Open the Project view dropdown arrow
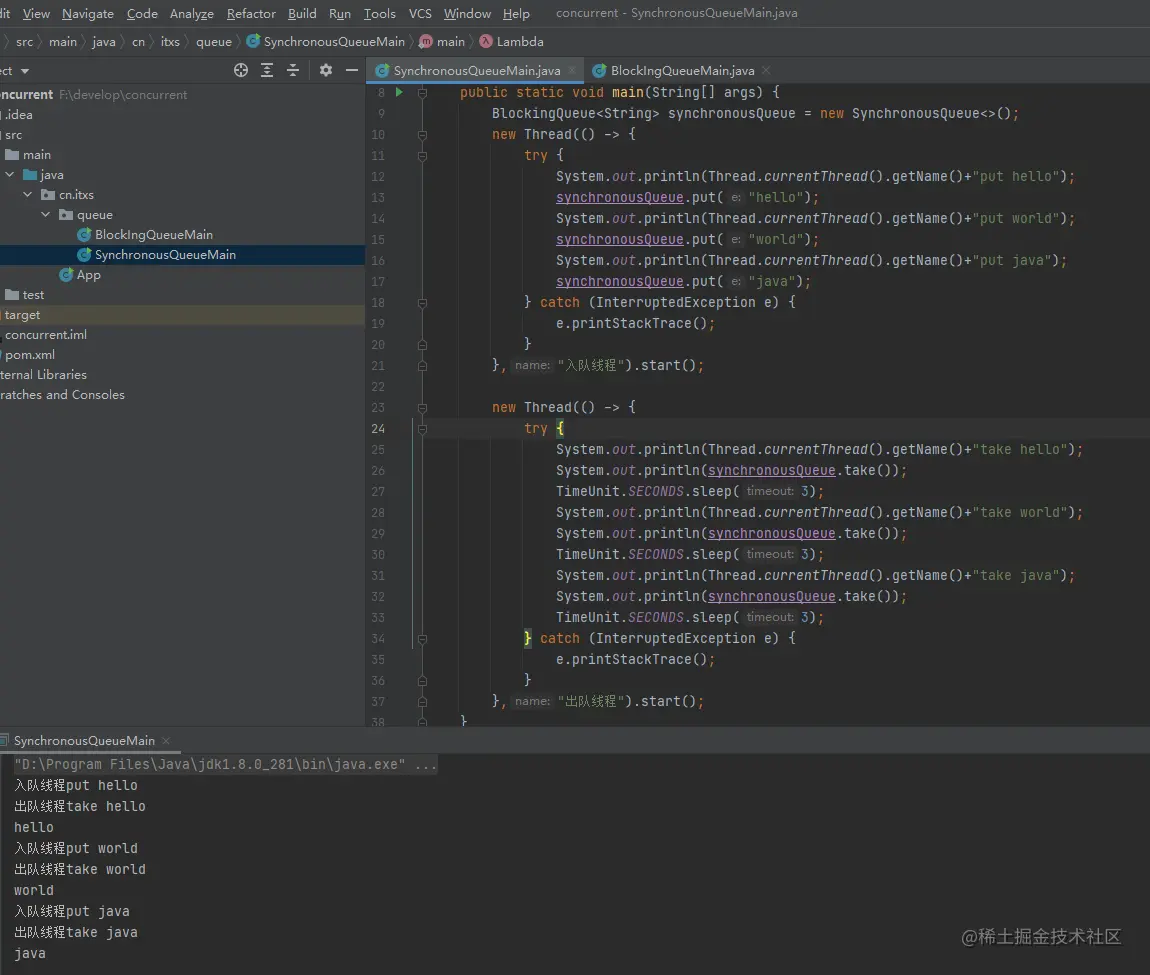1150x975 pixels. [25, 71]
